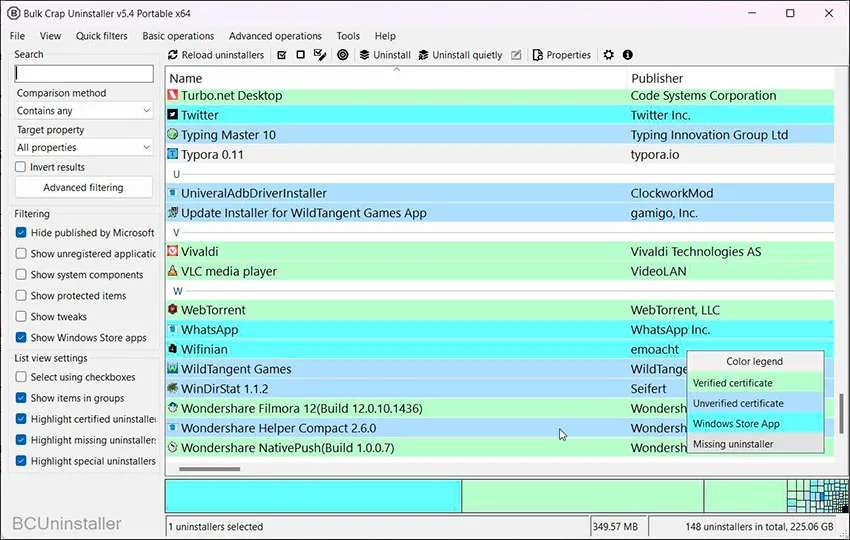Click the Unverified certificate legend swatch
Screen dimensions: 850x540
[755, 403]
